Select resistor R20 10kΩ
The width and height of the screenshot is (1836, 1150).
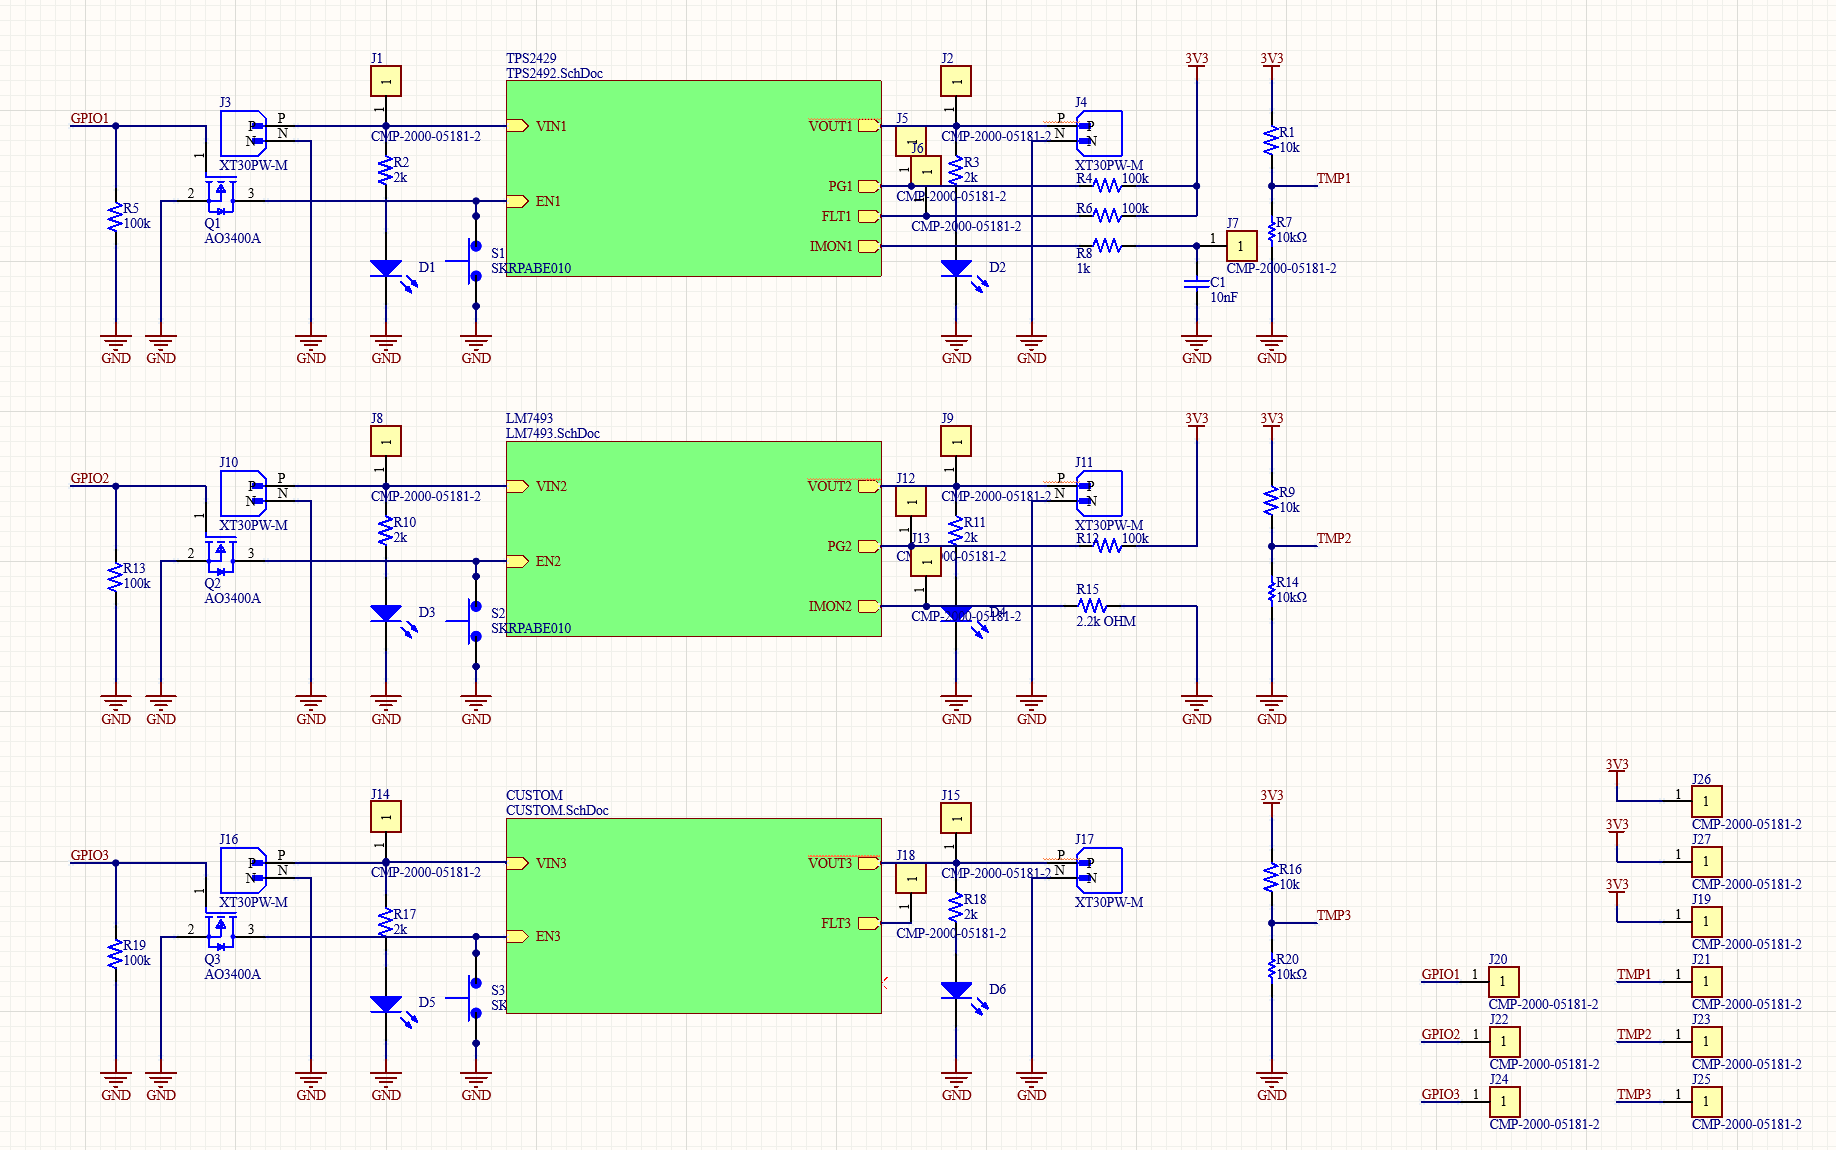click(x=1272, y=967)
